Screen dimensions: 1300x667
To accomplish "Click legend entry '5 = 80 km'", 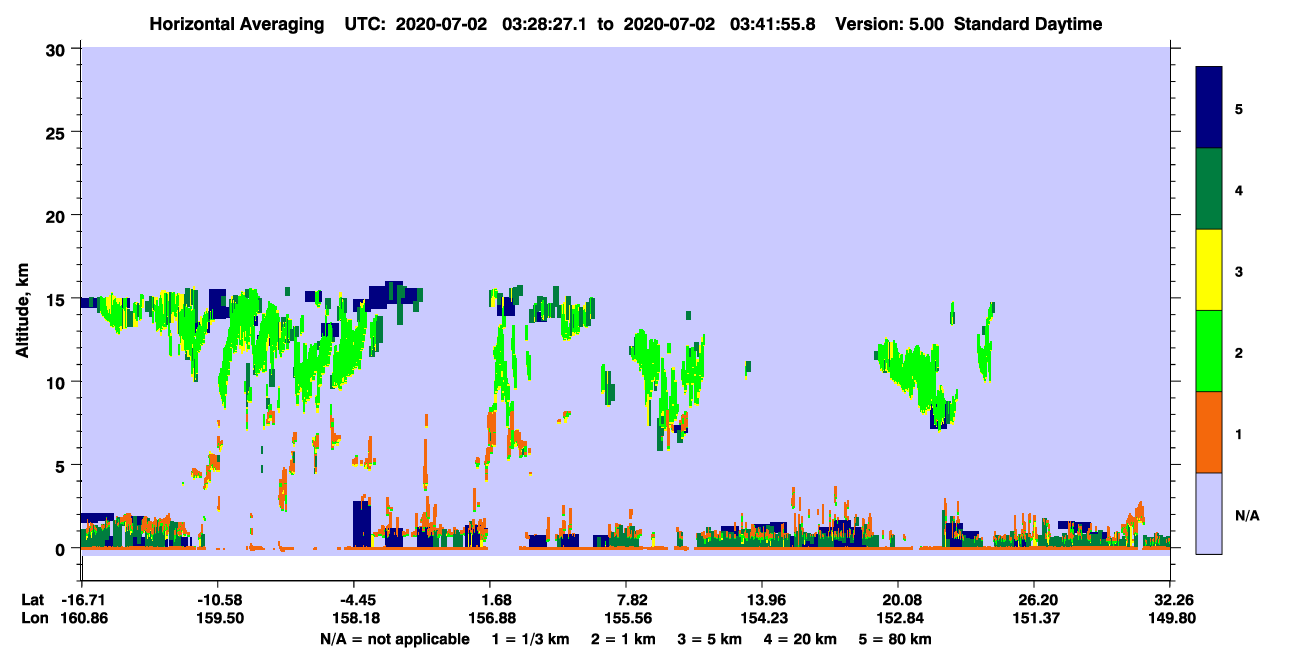I will [x=894, y=639].
